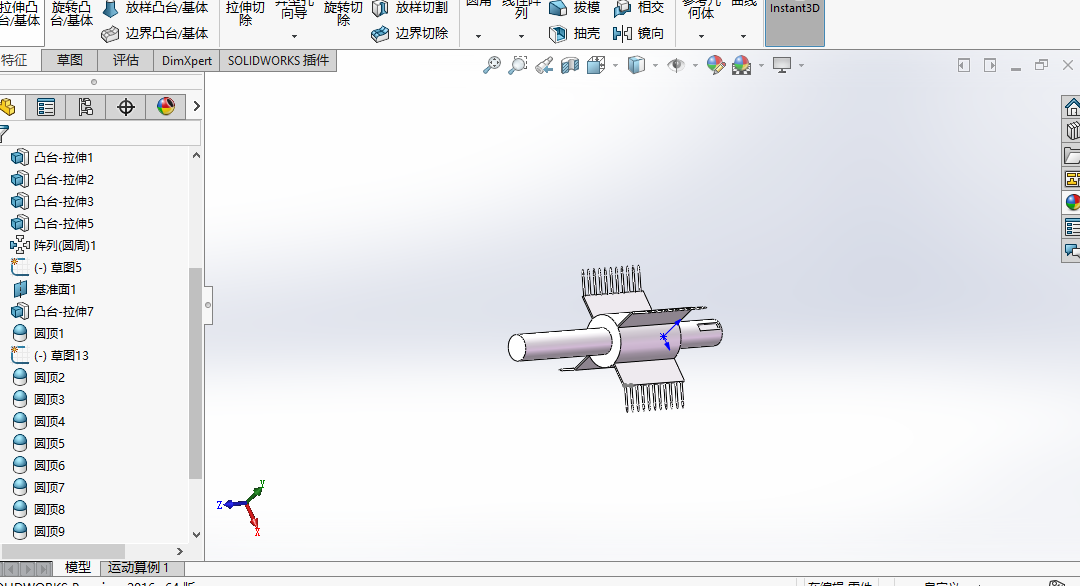This screenshot has height=586, width=1080.
Task: Click the feature tree scroll-up arrow
Action: click(x=196, y=156)
